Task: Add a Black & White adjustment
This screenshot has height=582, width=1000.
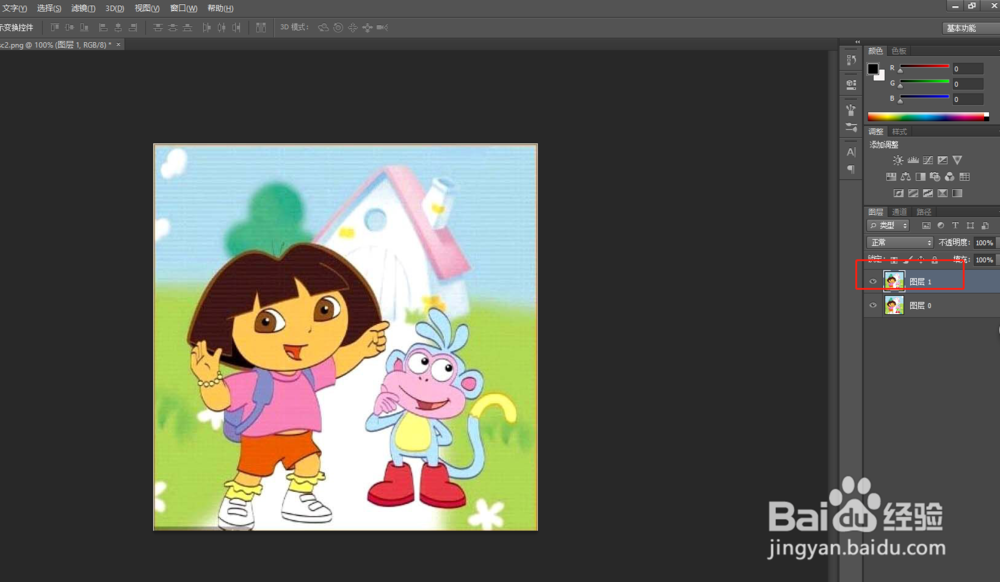Action: pos(920,177)
